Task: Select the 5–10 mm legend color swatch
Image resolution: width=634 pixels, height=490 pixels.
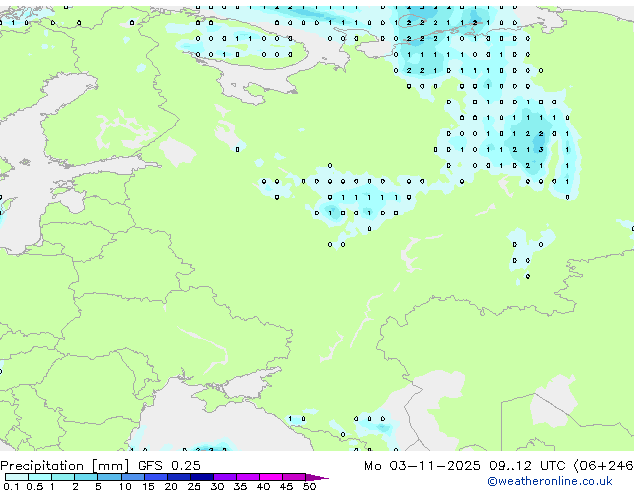Action: [109, 477]
